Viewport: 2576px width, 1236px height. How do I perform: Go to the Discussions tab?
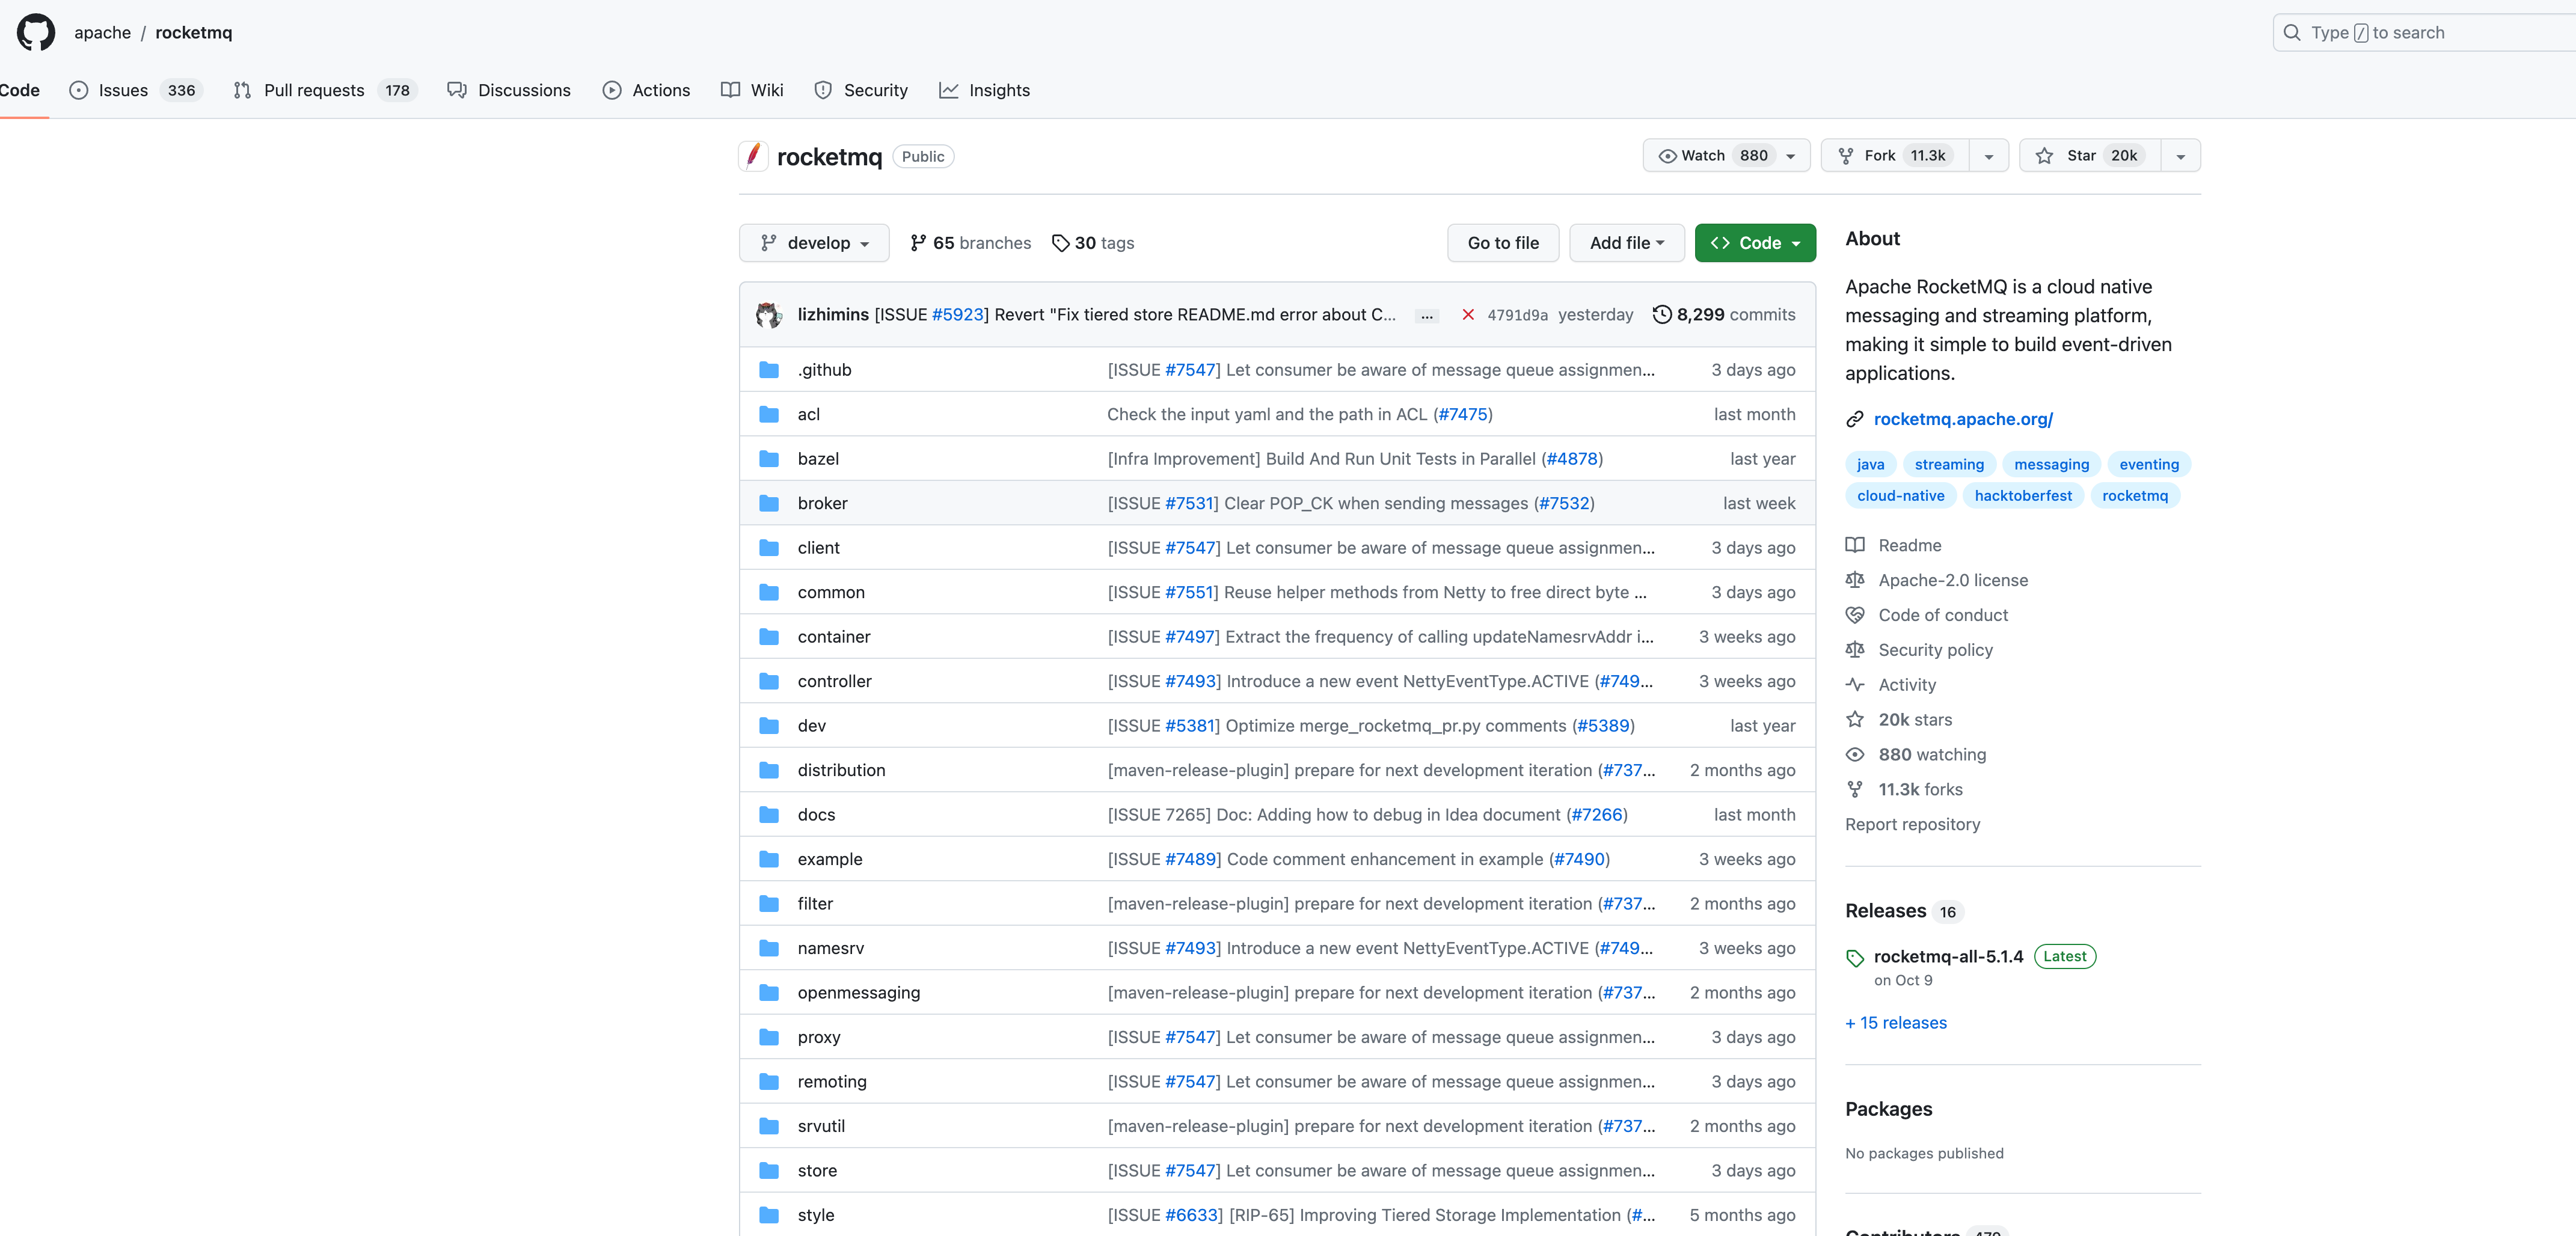[509, 90]
